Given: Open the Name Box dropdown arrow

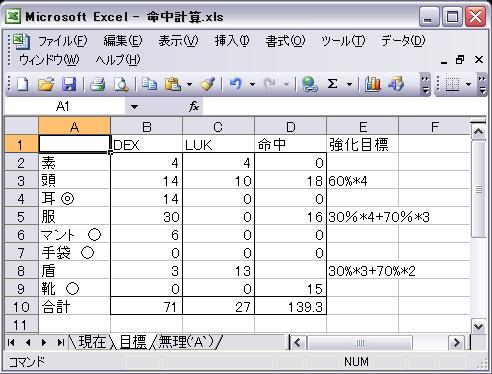Looking at the screenshot, I should tap(134, 107).
